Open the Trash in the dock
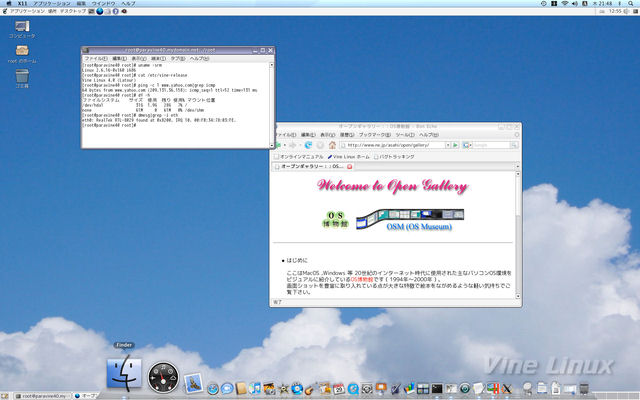The width and height of the screenshot is (640, 400). pyautogui.click(x=584, y=389)
